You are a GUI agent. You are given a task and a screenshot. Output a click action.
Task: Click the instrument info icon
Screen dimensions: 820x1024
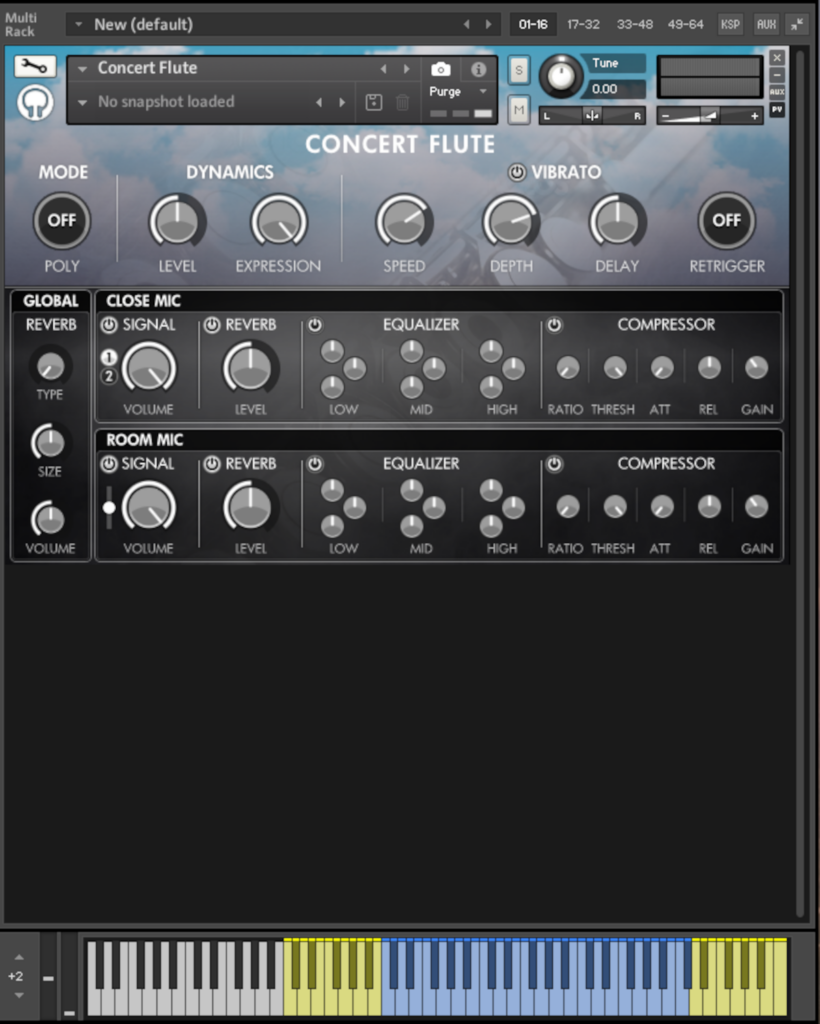477,70
